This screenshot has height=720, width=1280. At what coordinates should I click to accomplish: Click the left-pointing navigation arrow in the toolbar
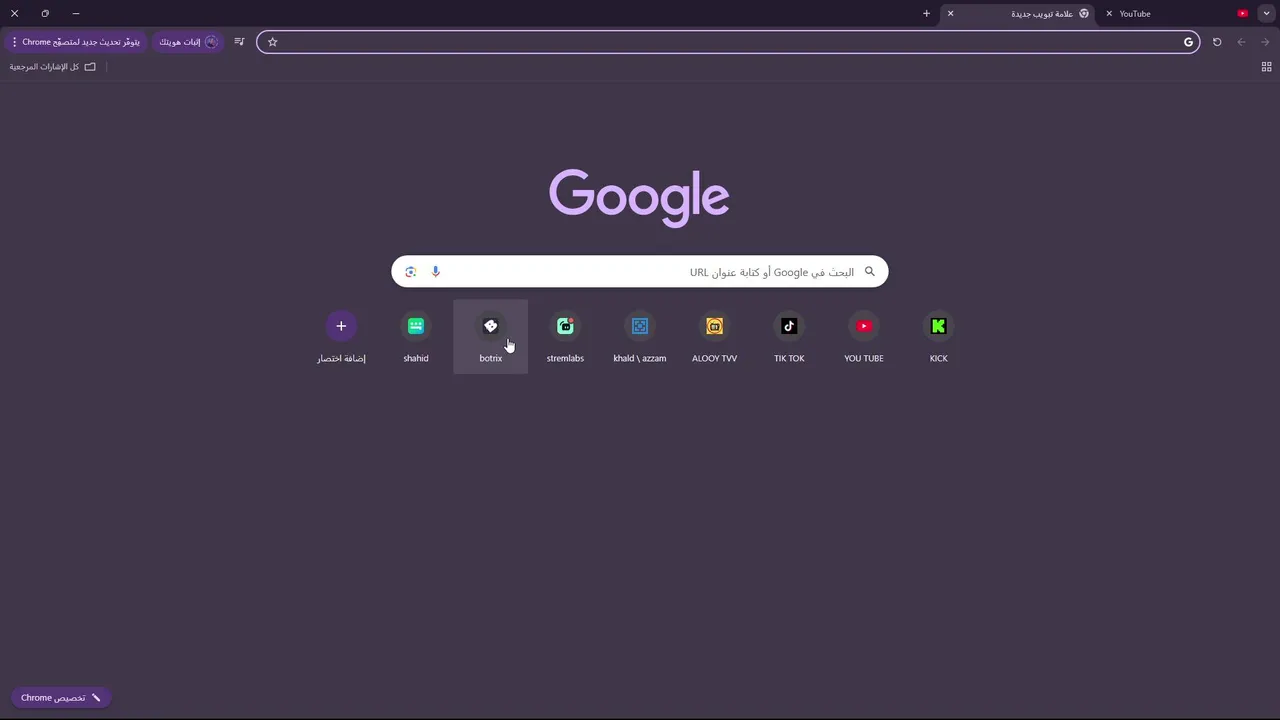click(x=1242, y=42)
